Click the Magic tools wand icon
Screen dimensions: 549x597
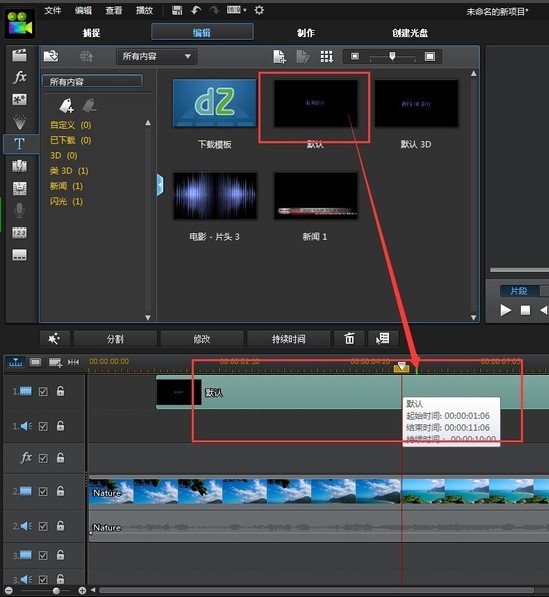(x=54, y=338)
